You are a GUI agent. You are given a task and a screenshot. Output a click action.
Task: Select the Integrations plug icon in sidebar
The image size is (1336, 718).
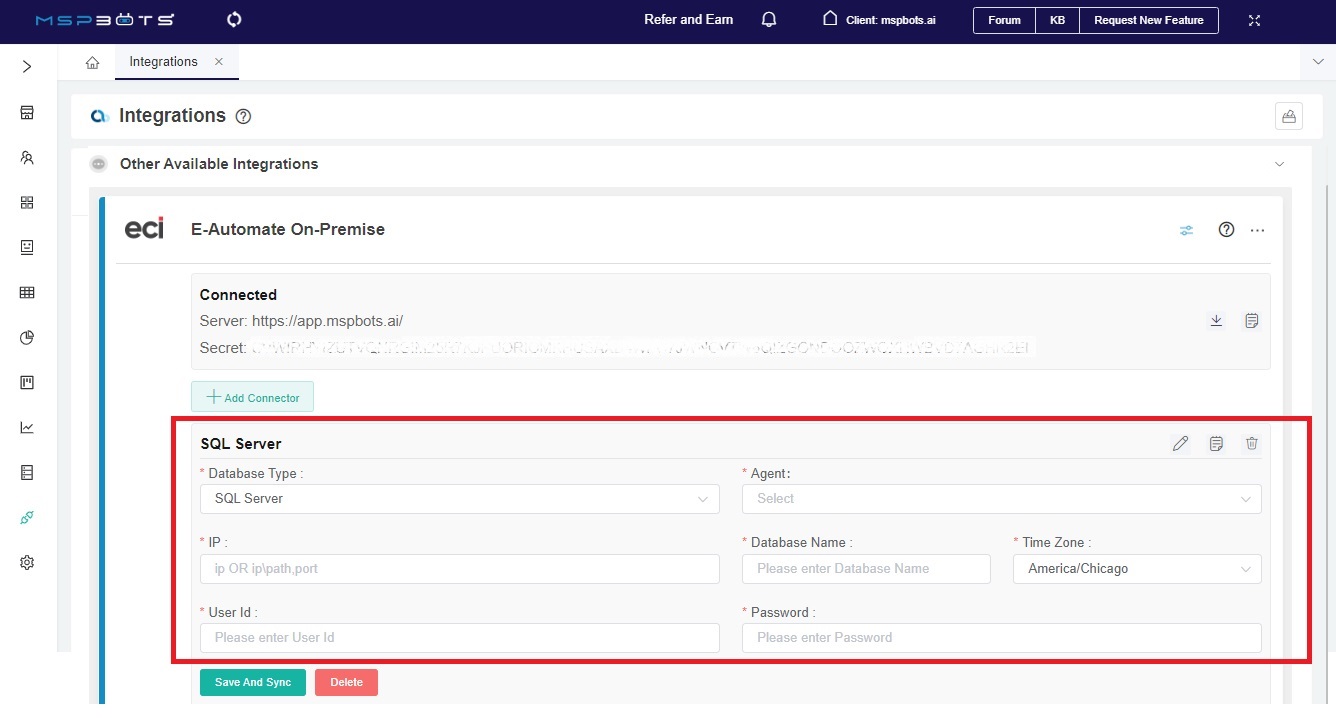26,517
